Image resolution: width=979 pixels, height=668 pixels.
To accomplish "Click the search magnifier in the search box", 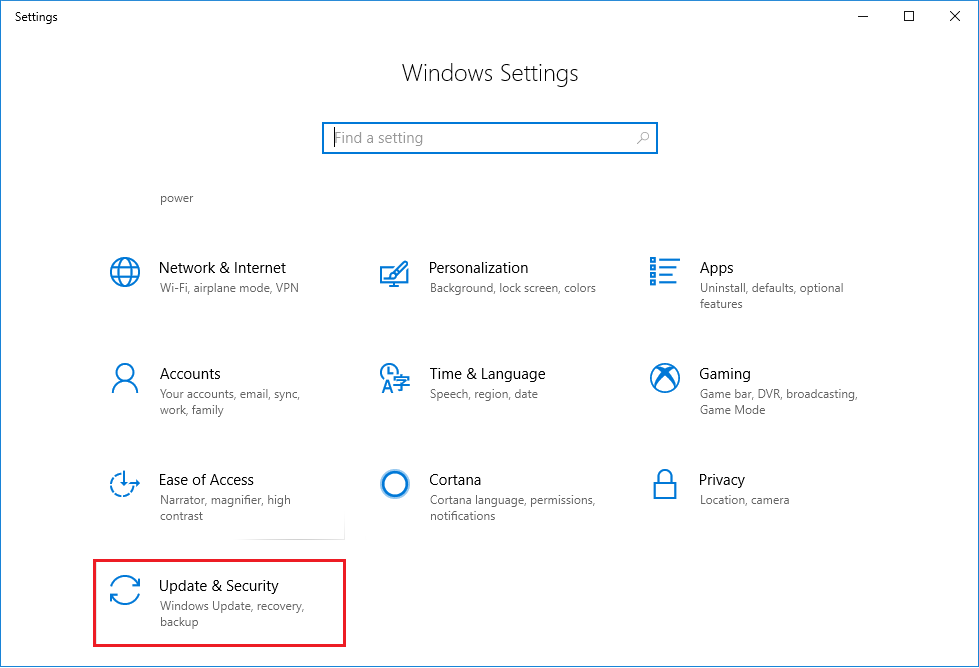I will [642, 137].
